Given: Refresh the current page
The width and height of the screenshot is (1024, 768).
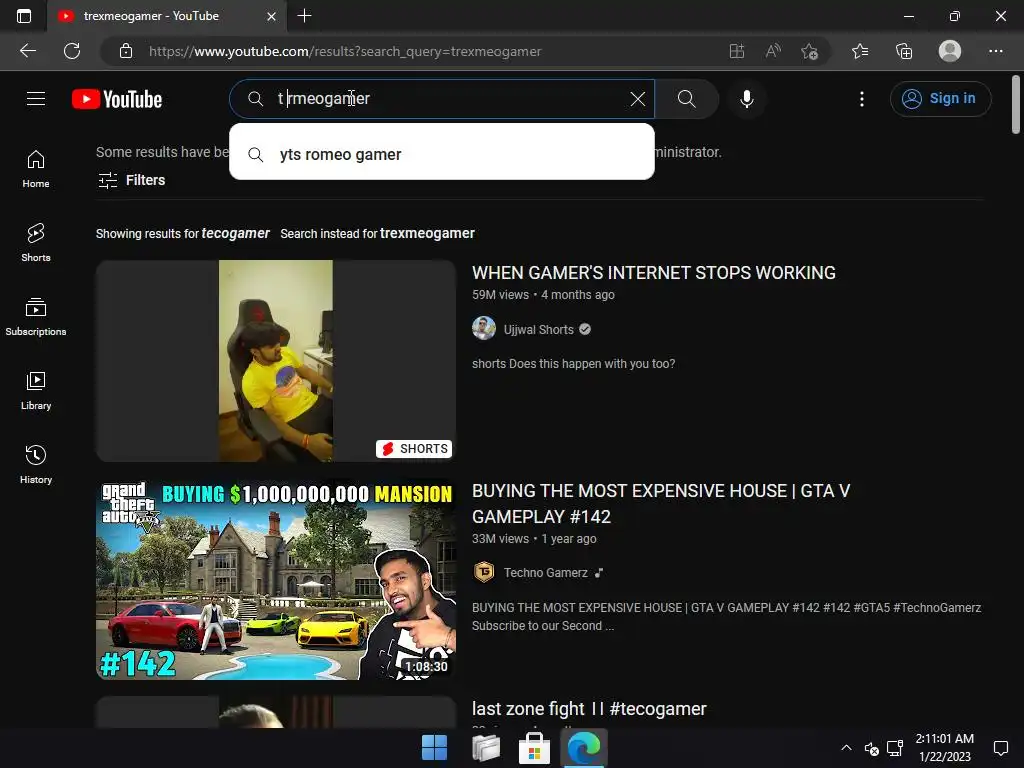Looking at the screenshot, I should tap(72, 51).
